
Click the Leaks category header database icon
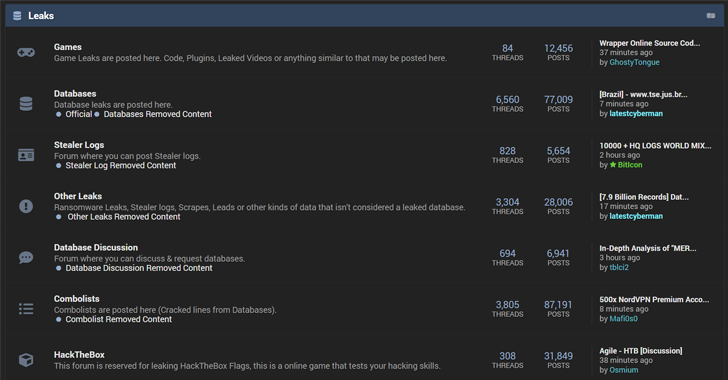17,16
